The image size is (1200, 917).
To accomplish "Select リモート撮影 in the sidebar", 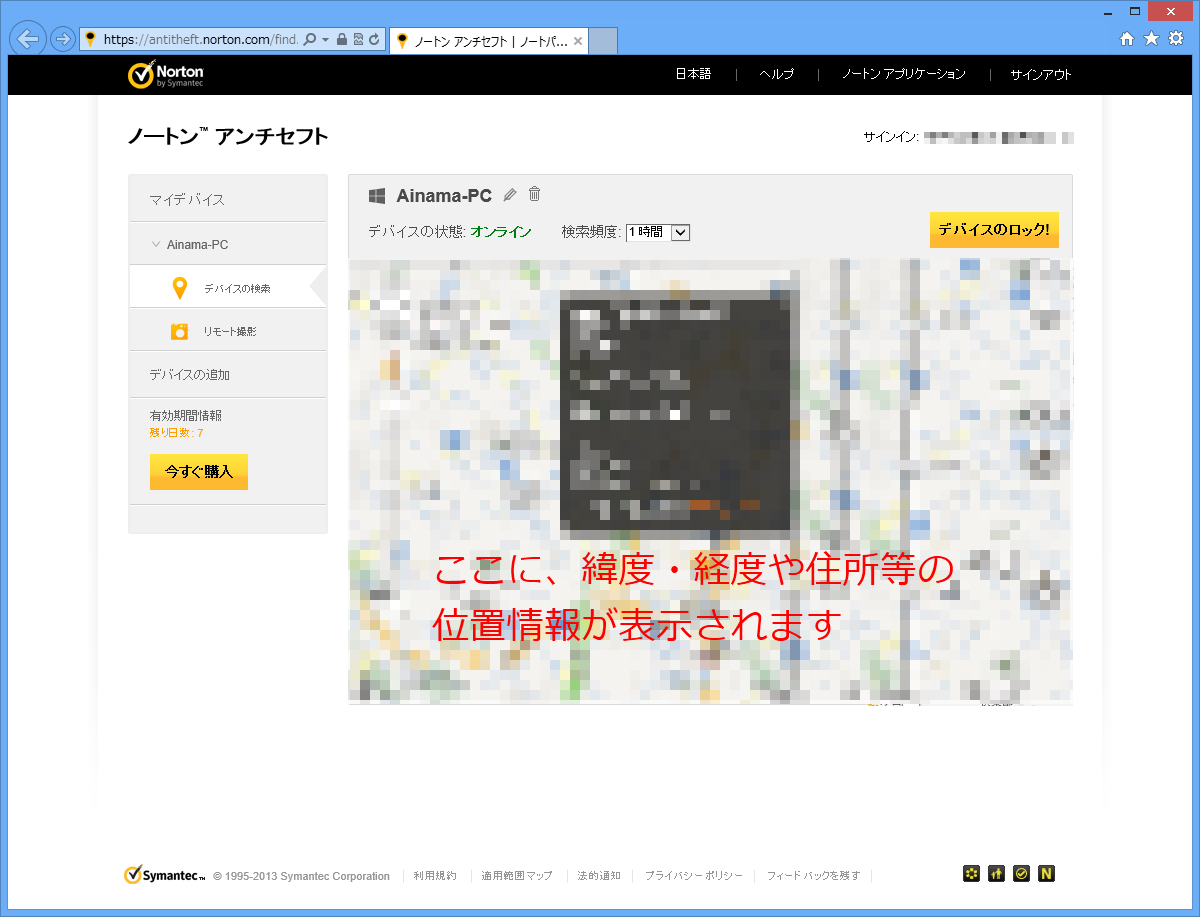I will [229, 331].
